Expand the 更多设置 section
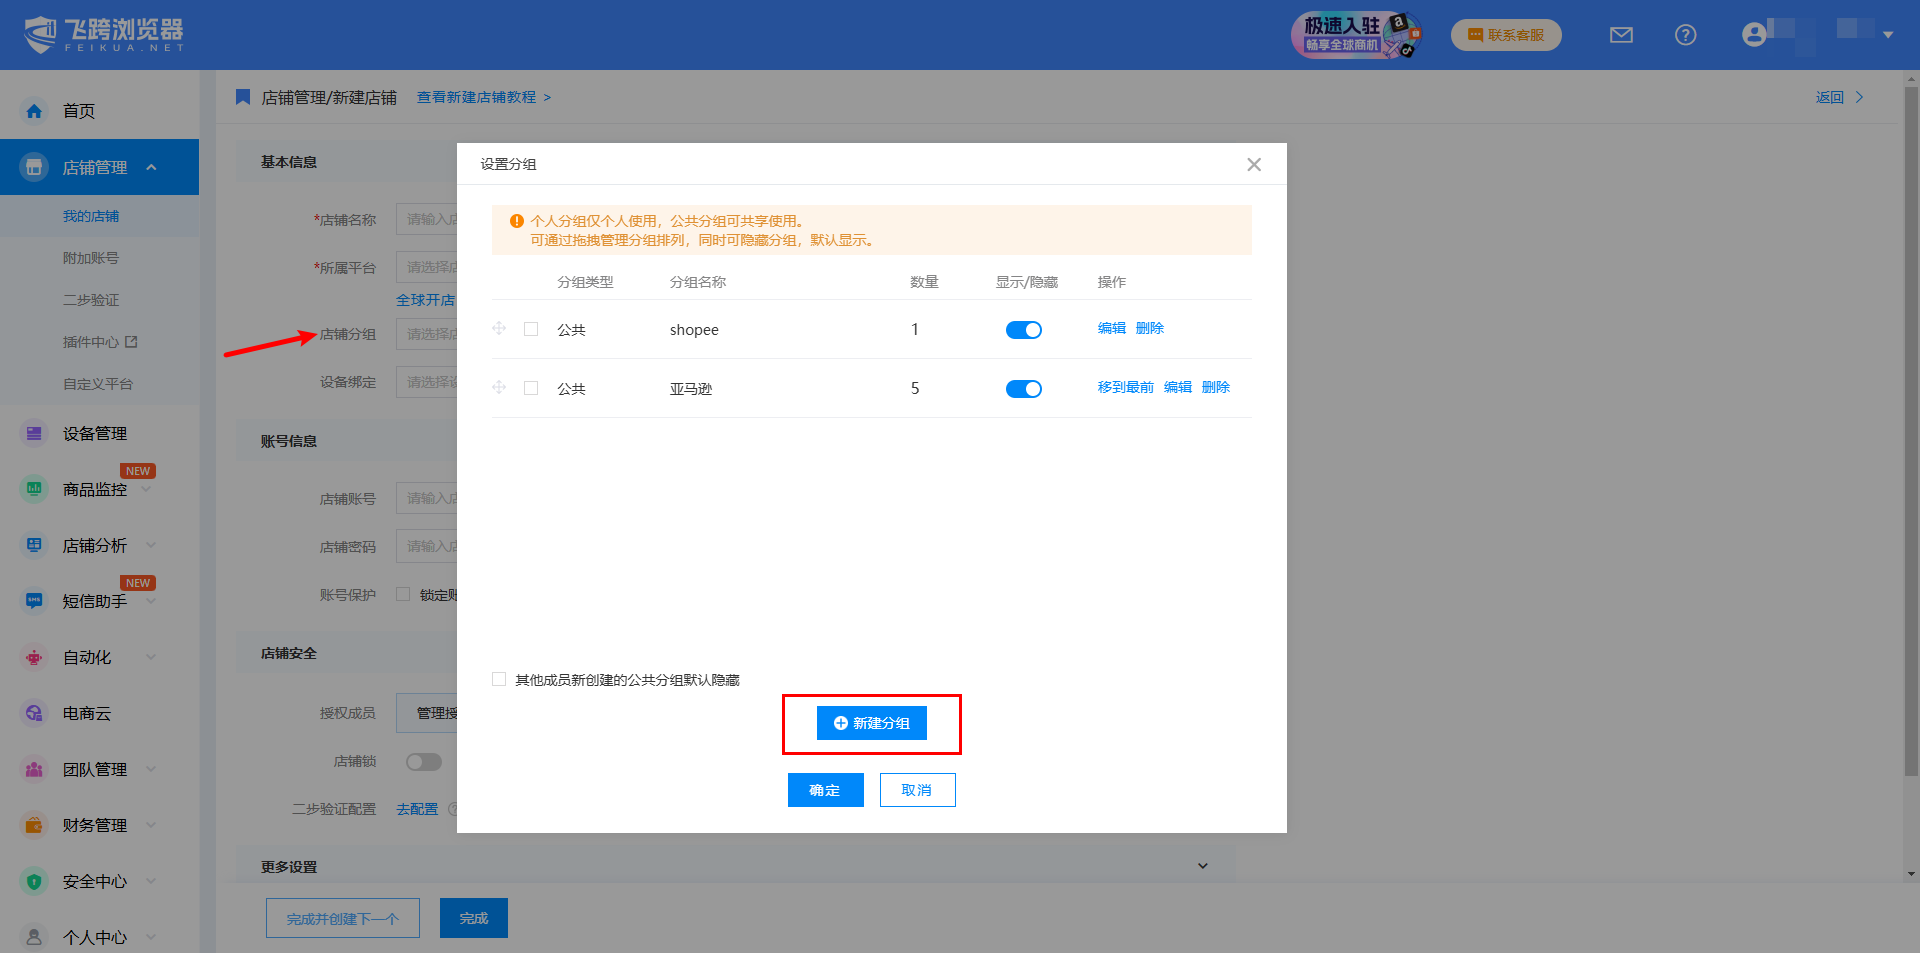1920x953 pixels. (x=1202, y=866)
